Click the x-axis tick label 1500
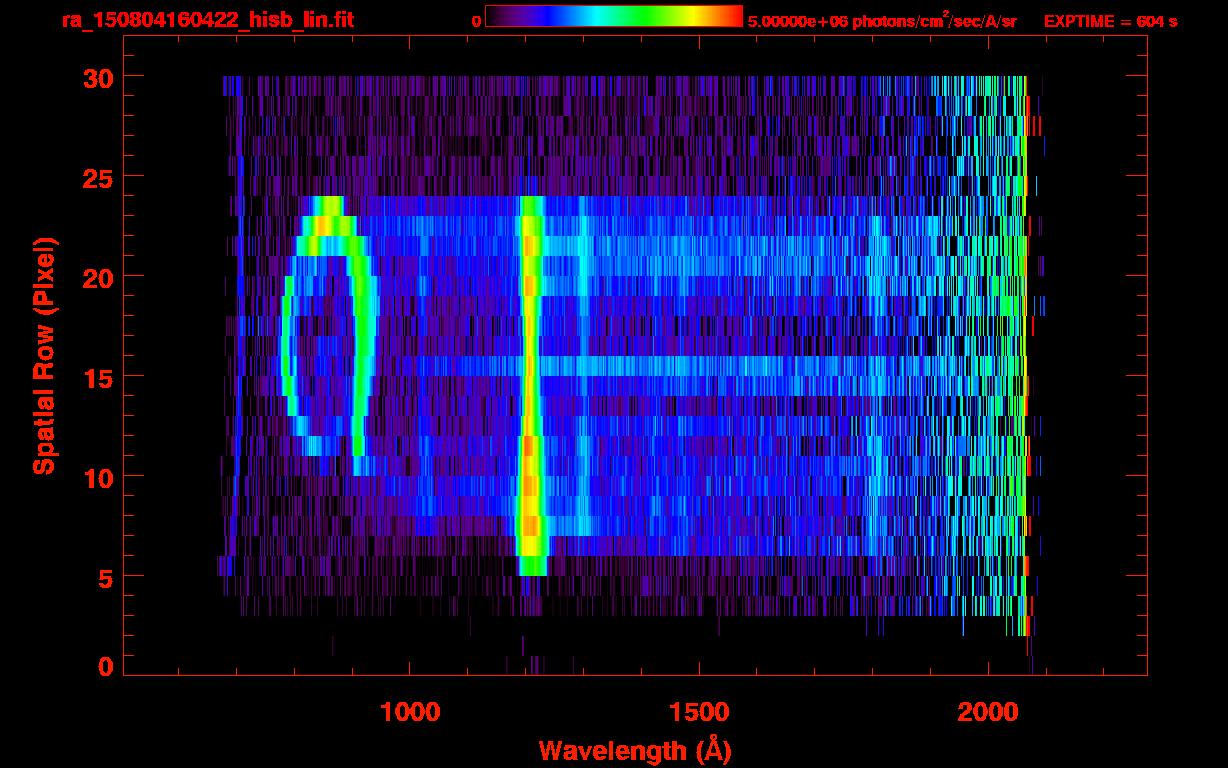This screenshot has width=1228, height=768. [x=699, y=712]
